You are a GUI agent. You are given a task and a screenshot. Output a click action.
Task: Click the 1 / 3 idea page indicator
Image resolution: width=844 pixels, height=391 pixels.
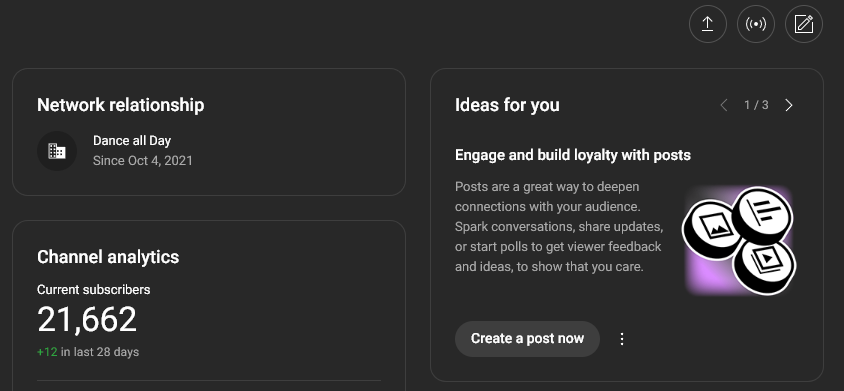coord(756,105)
